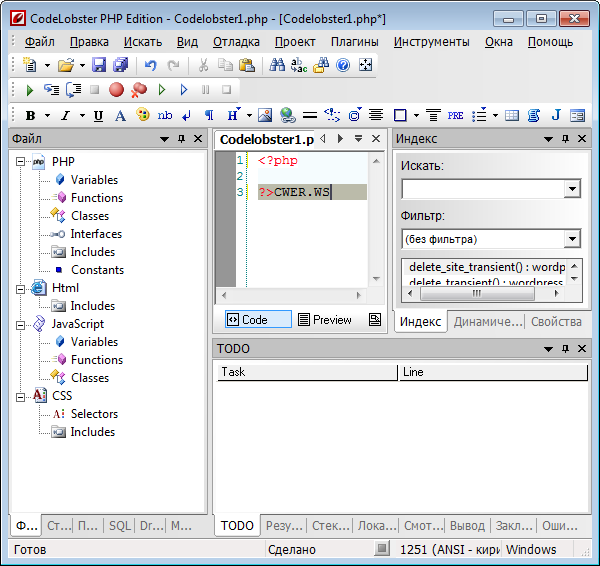Insert table using the grid icon
Image resolution: width=600 pixels, height=566 pixels.
click(512, 116)
